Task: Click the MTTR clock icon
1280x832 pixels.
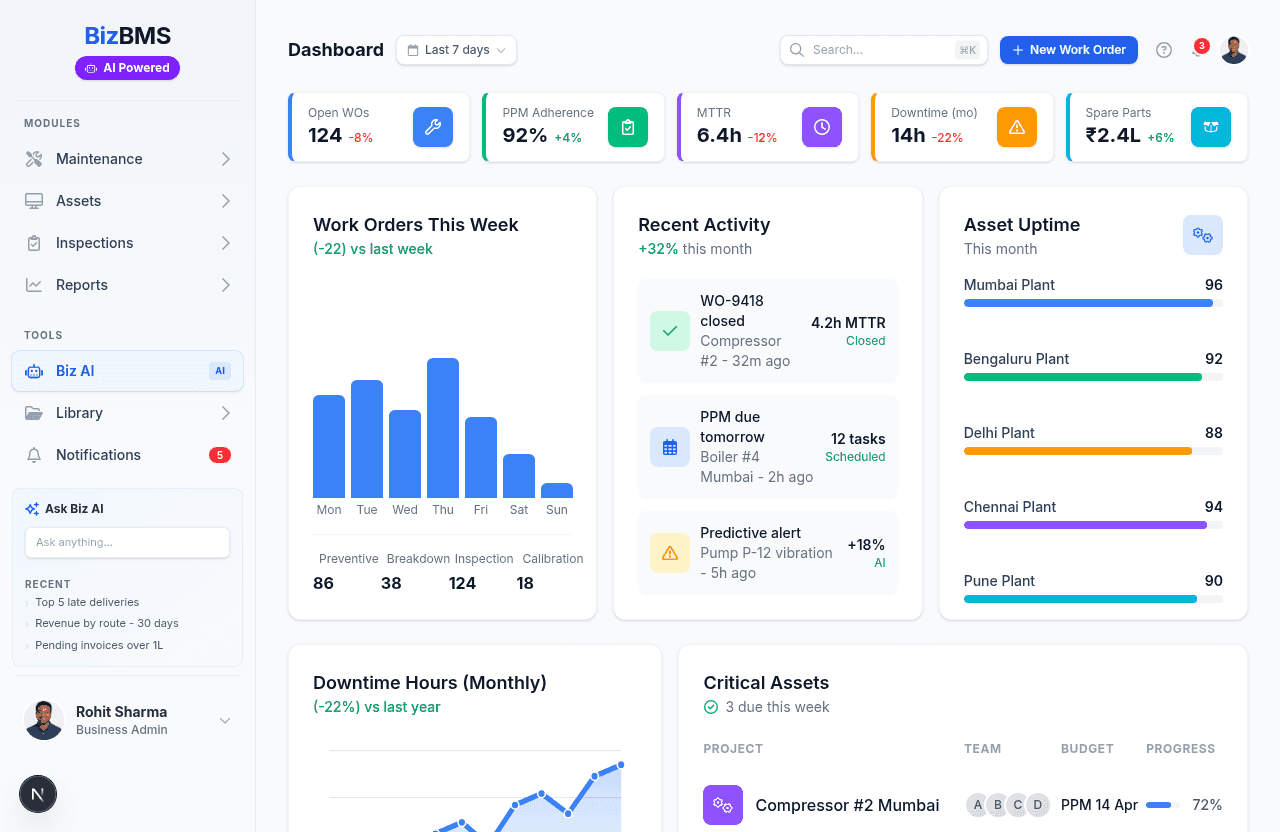Action: click(x=821, y=127)
